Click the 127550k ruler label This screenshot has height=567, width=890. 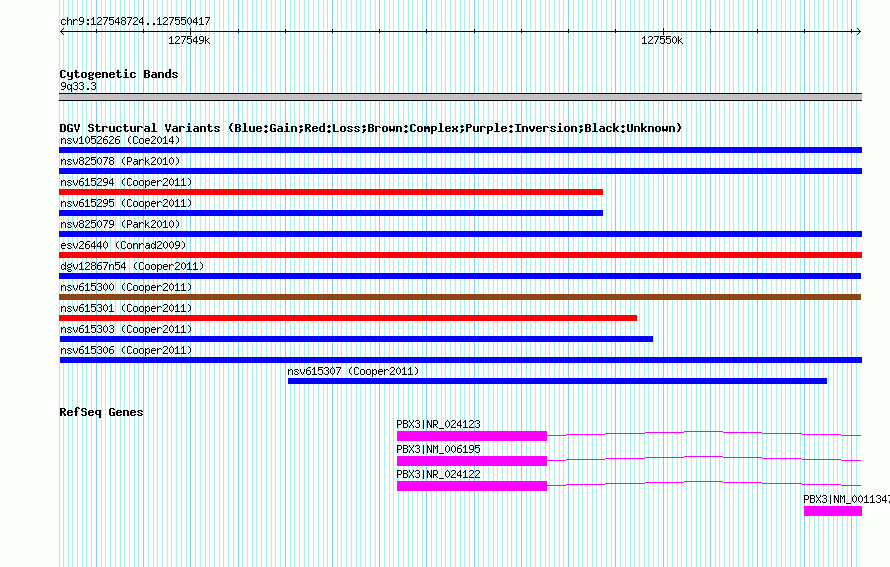coord(662,40)
